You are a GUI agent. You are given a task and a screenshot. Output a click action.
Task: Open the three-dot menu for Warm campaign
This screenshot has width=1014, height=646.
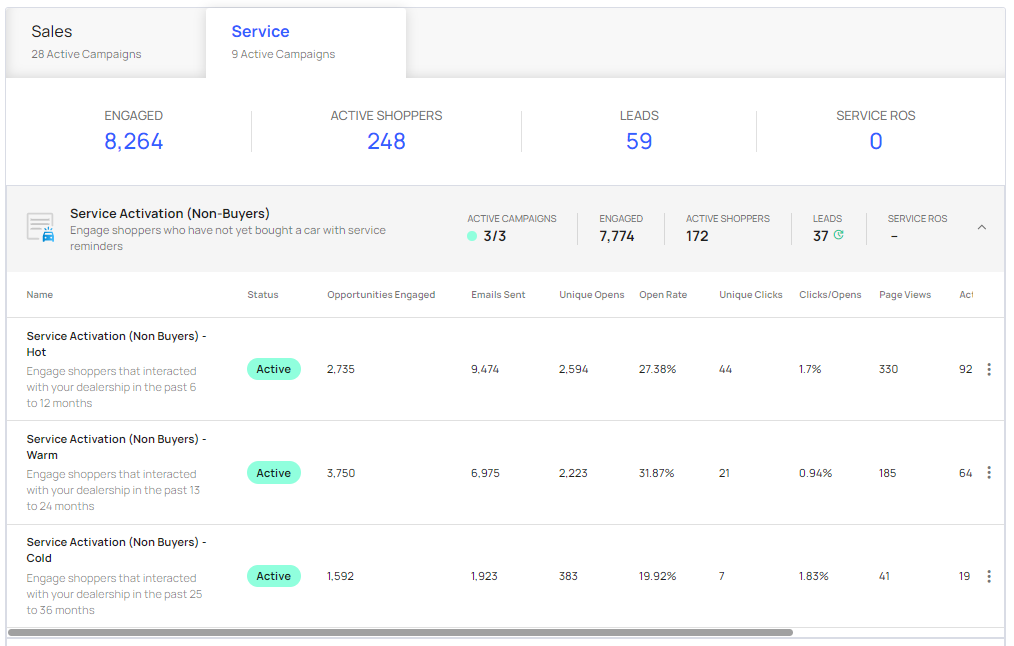coord(989,473)
